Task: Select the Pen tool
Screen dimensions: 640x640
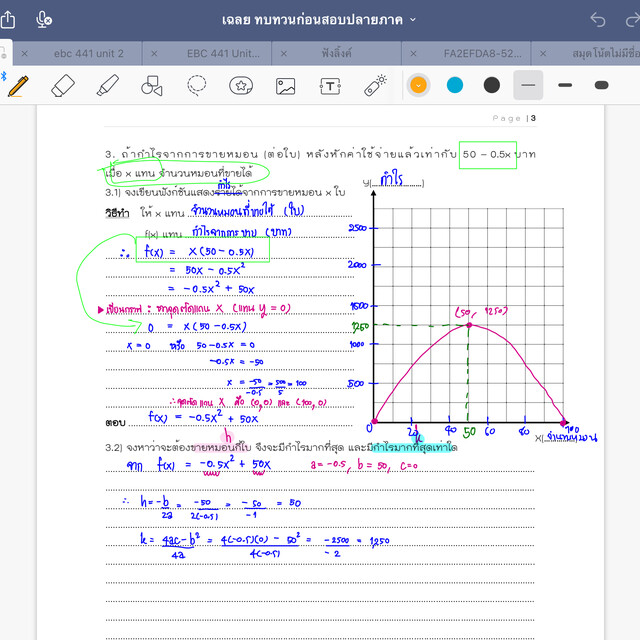Action: pyautogui.click(x=18, y=86)
